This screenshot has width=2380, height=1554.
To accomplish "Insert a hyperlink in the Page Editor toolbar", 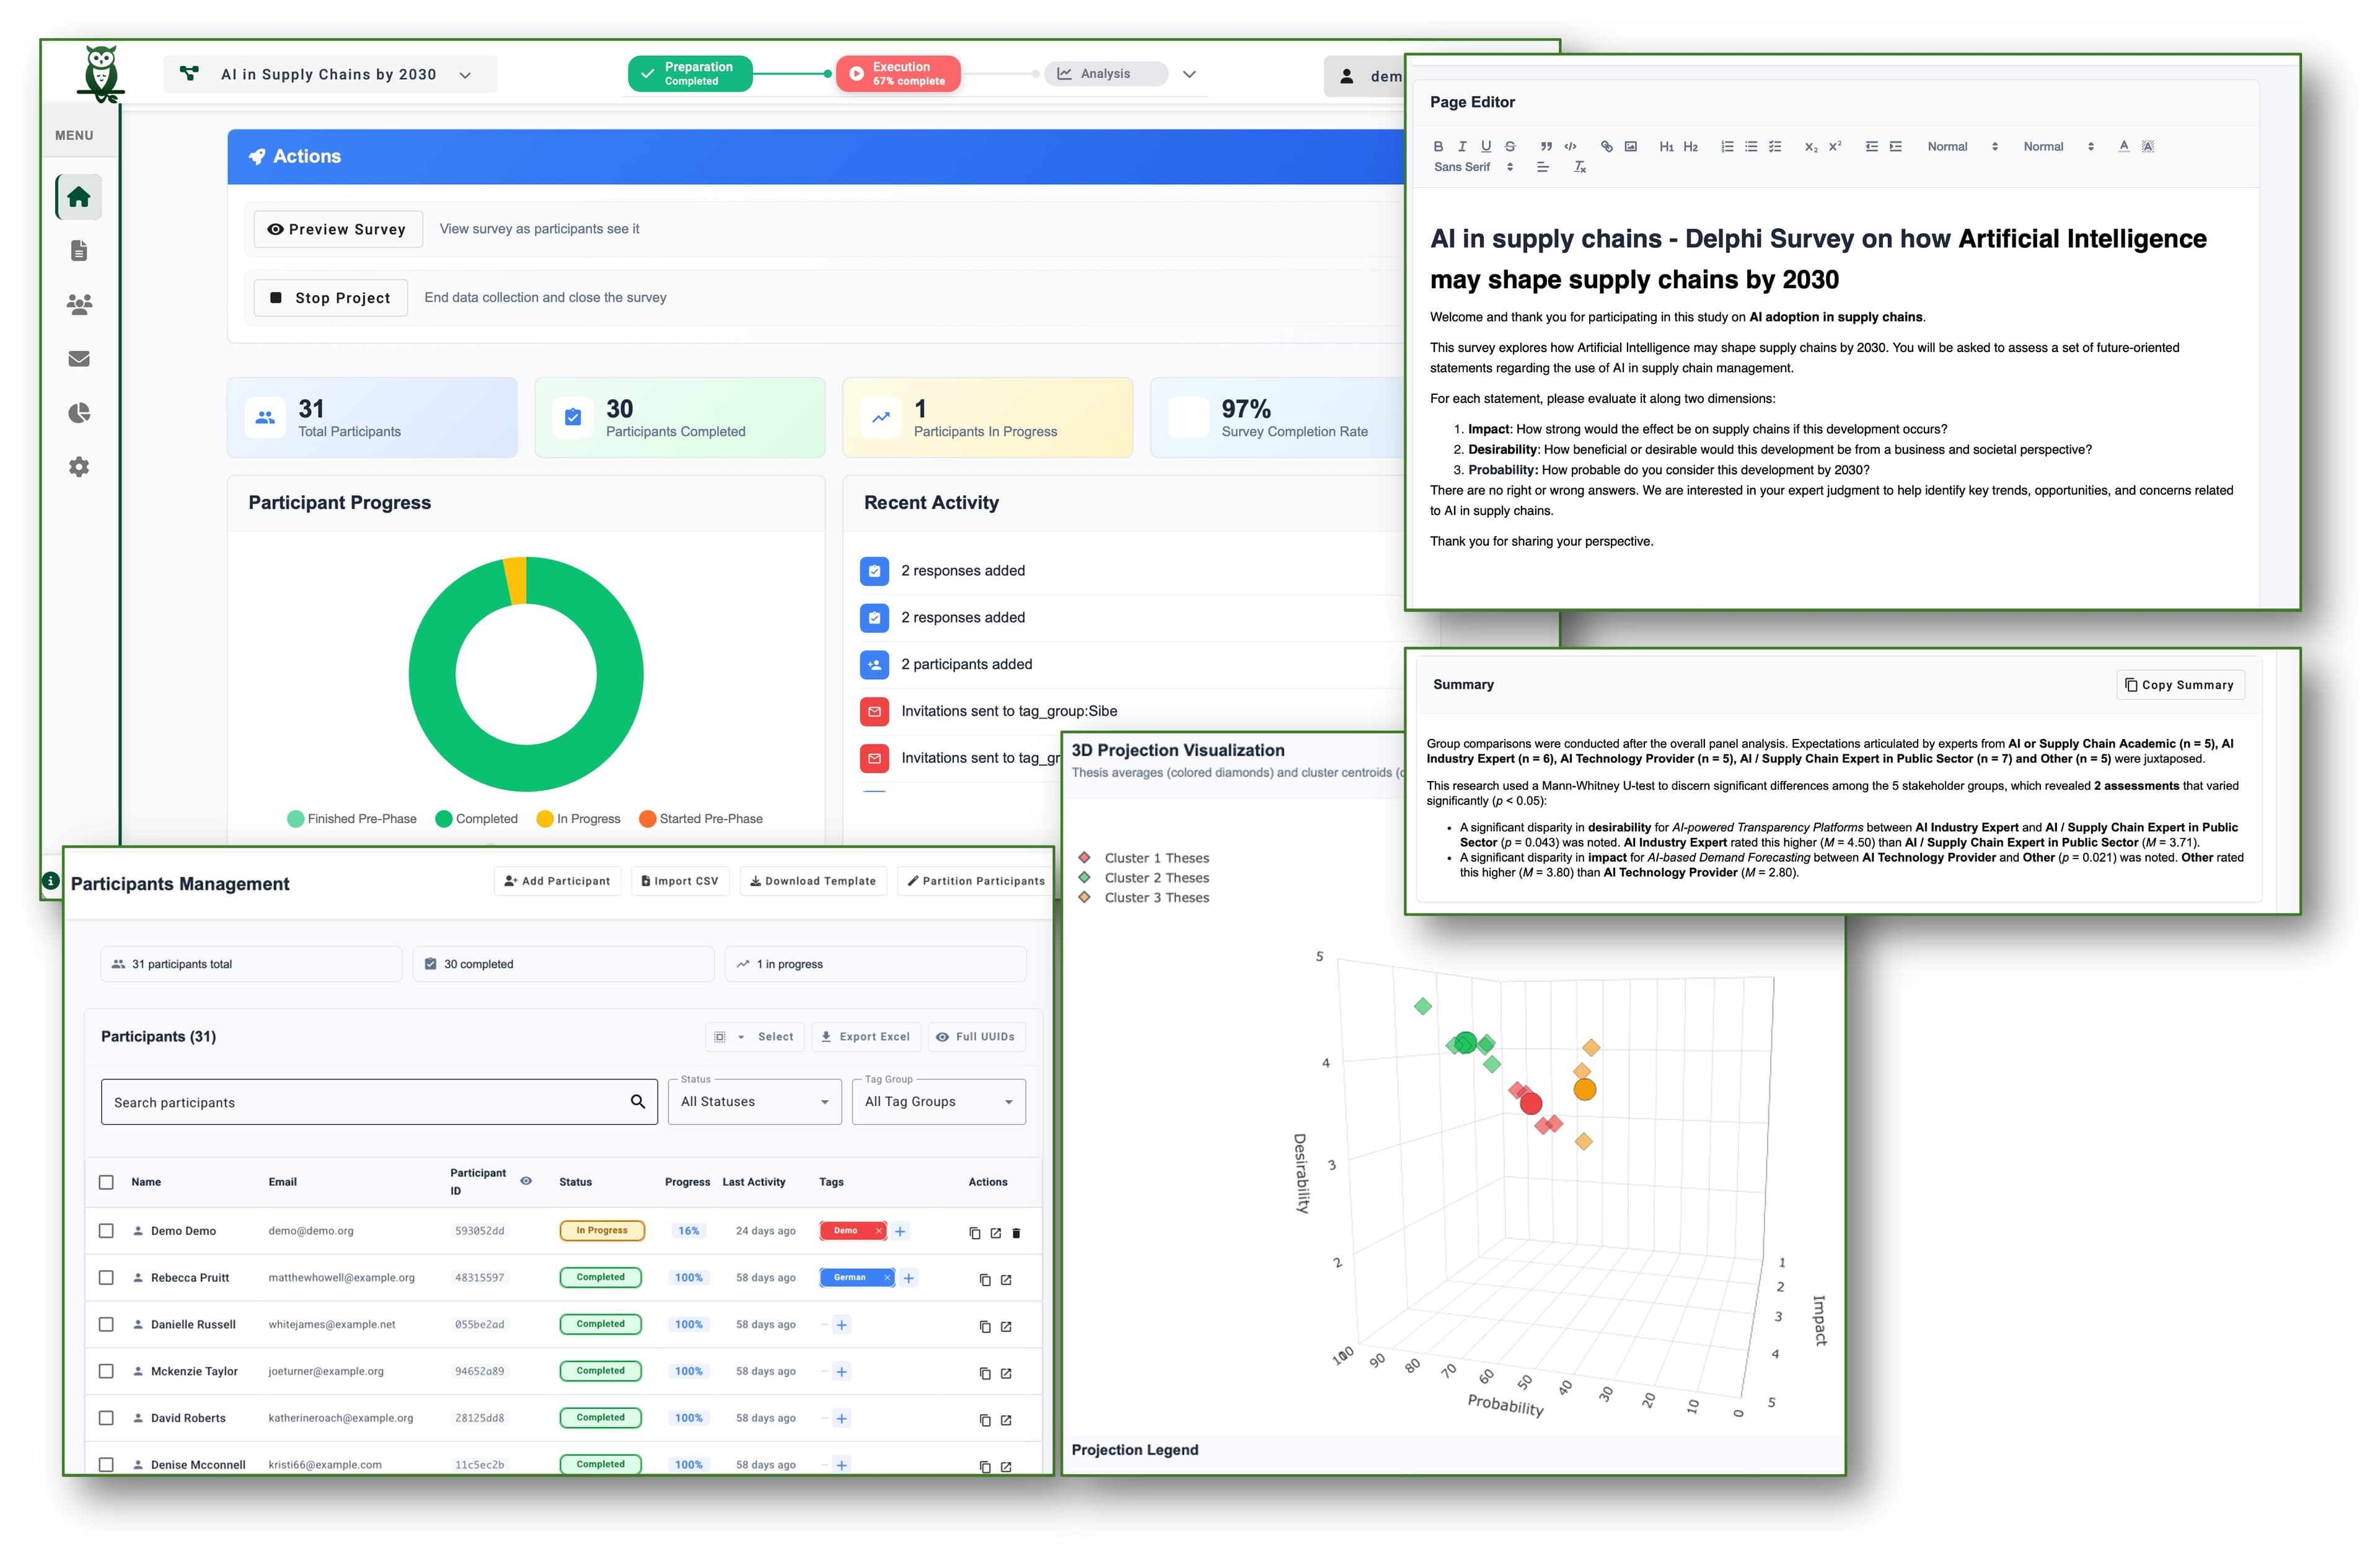I will [1606, 146].
